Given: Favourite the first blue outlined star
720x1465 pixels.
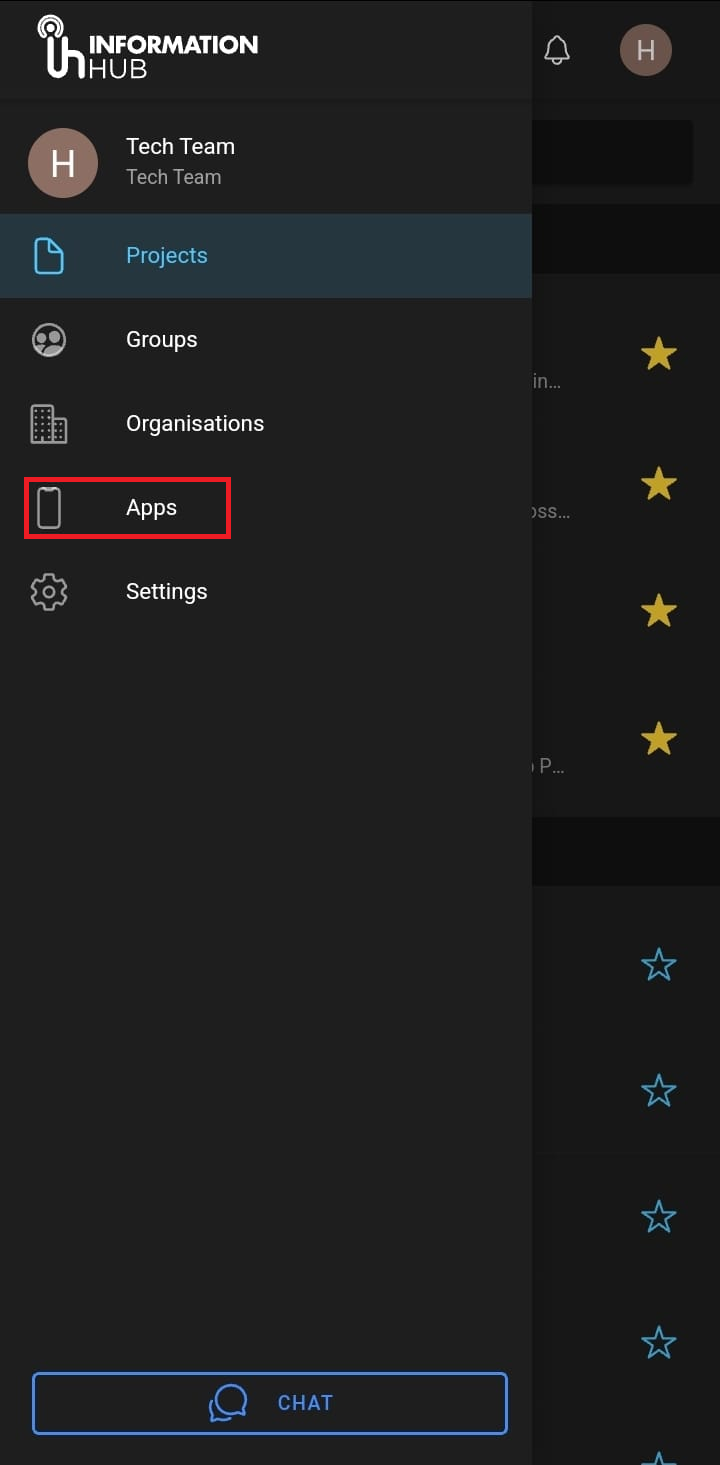Looking at the screenshot, I should pos(658,965).
